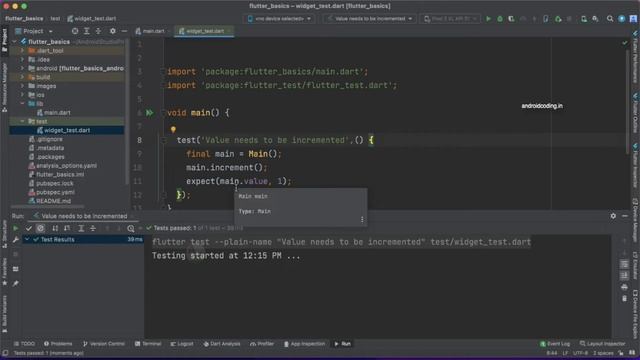Open the Terminal tool window tab

click(x=148, y=344)
